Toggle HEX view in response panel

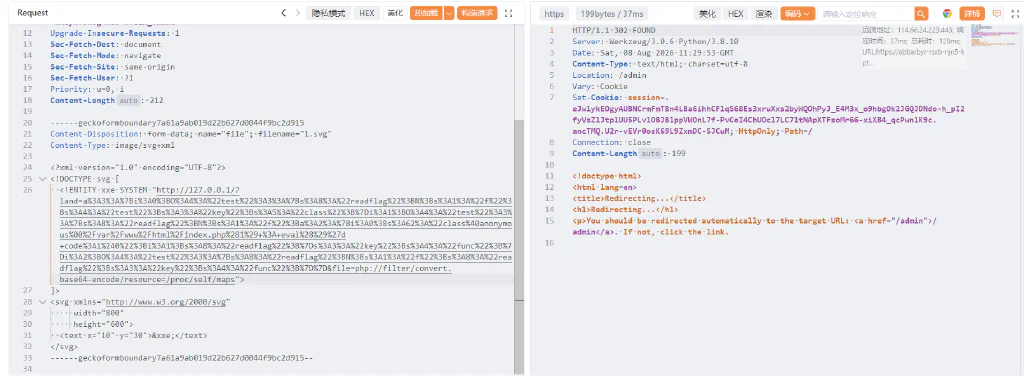(x=735, y=14)
